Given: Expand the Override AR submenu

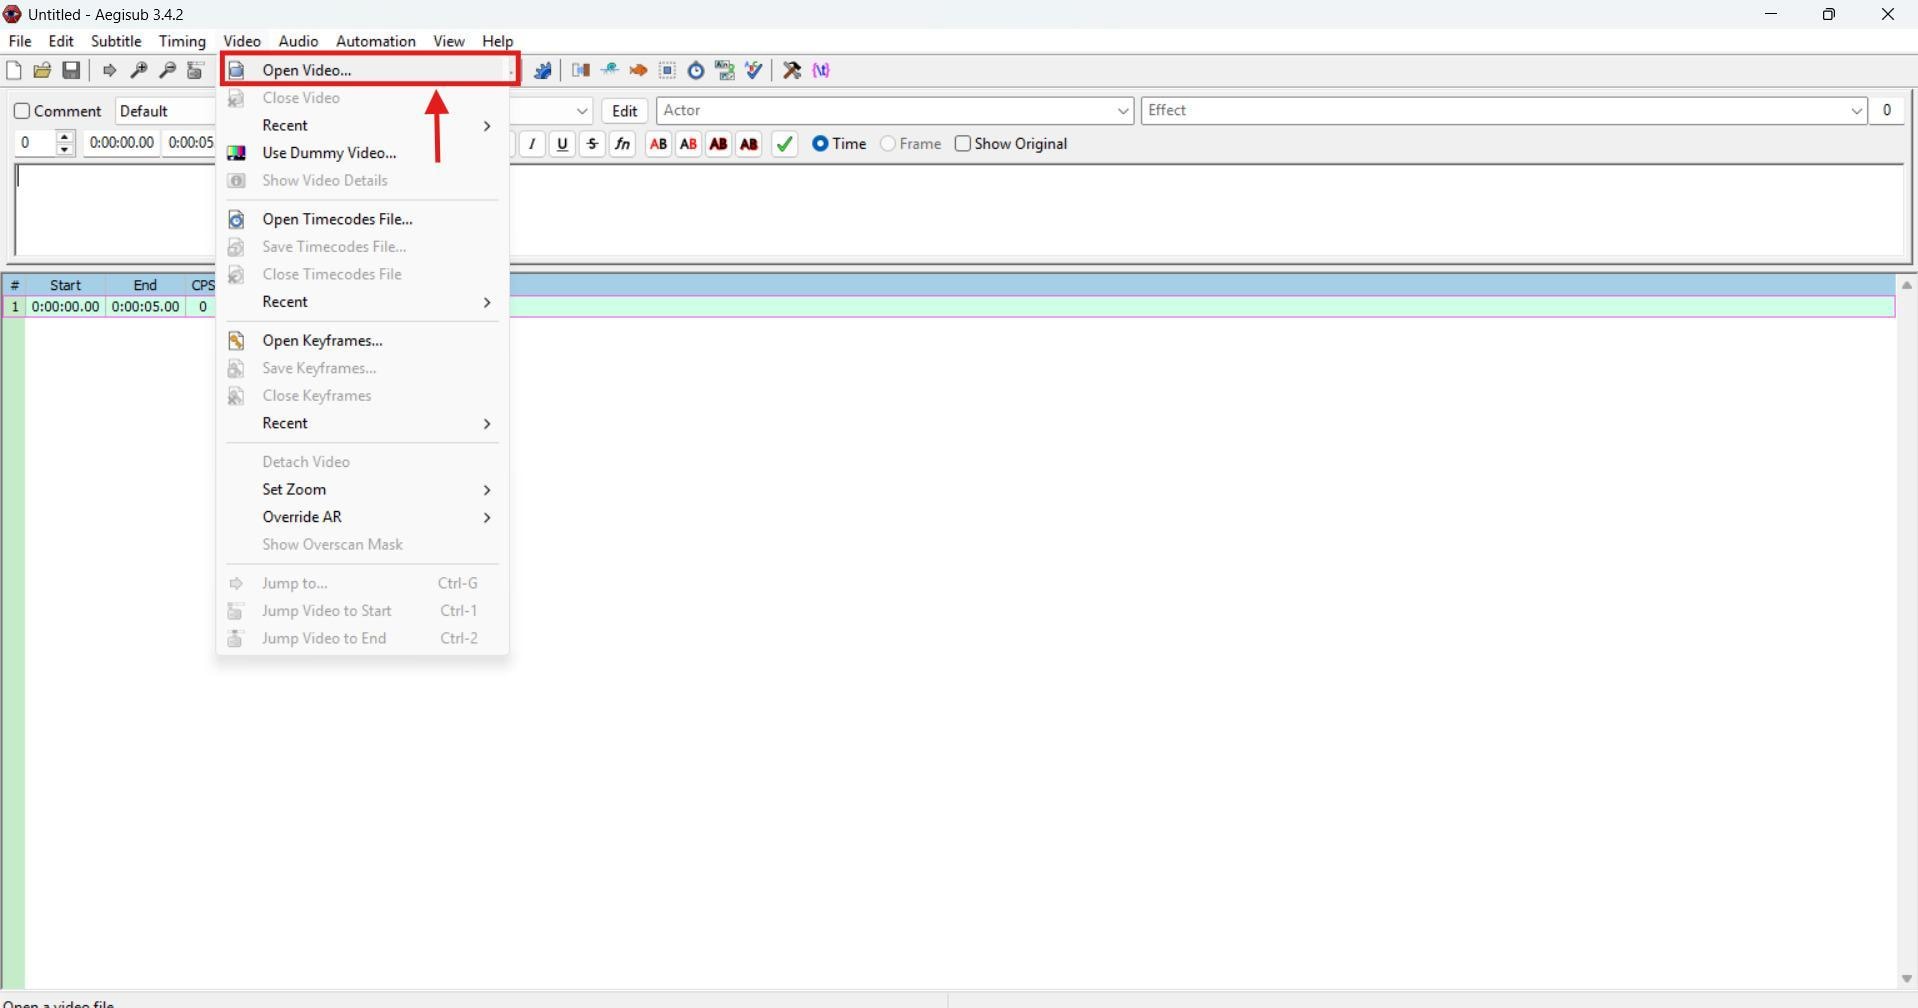Looking at the screenshot, I should tap(363, 518).
